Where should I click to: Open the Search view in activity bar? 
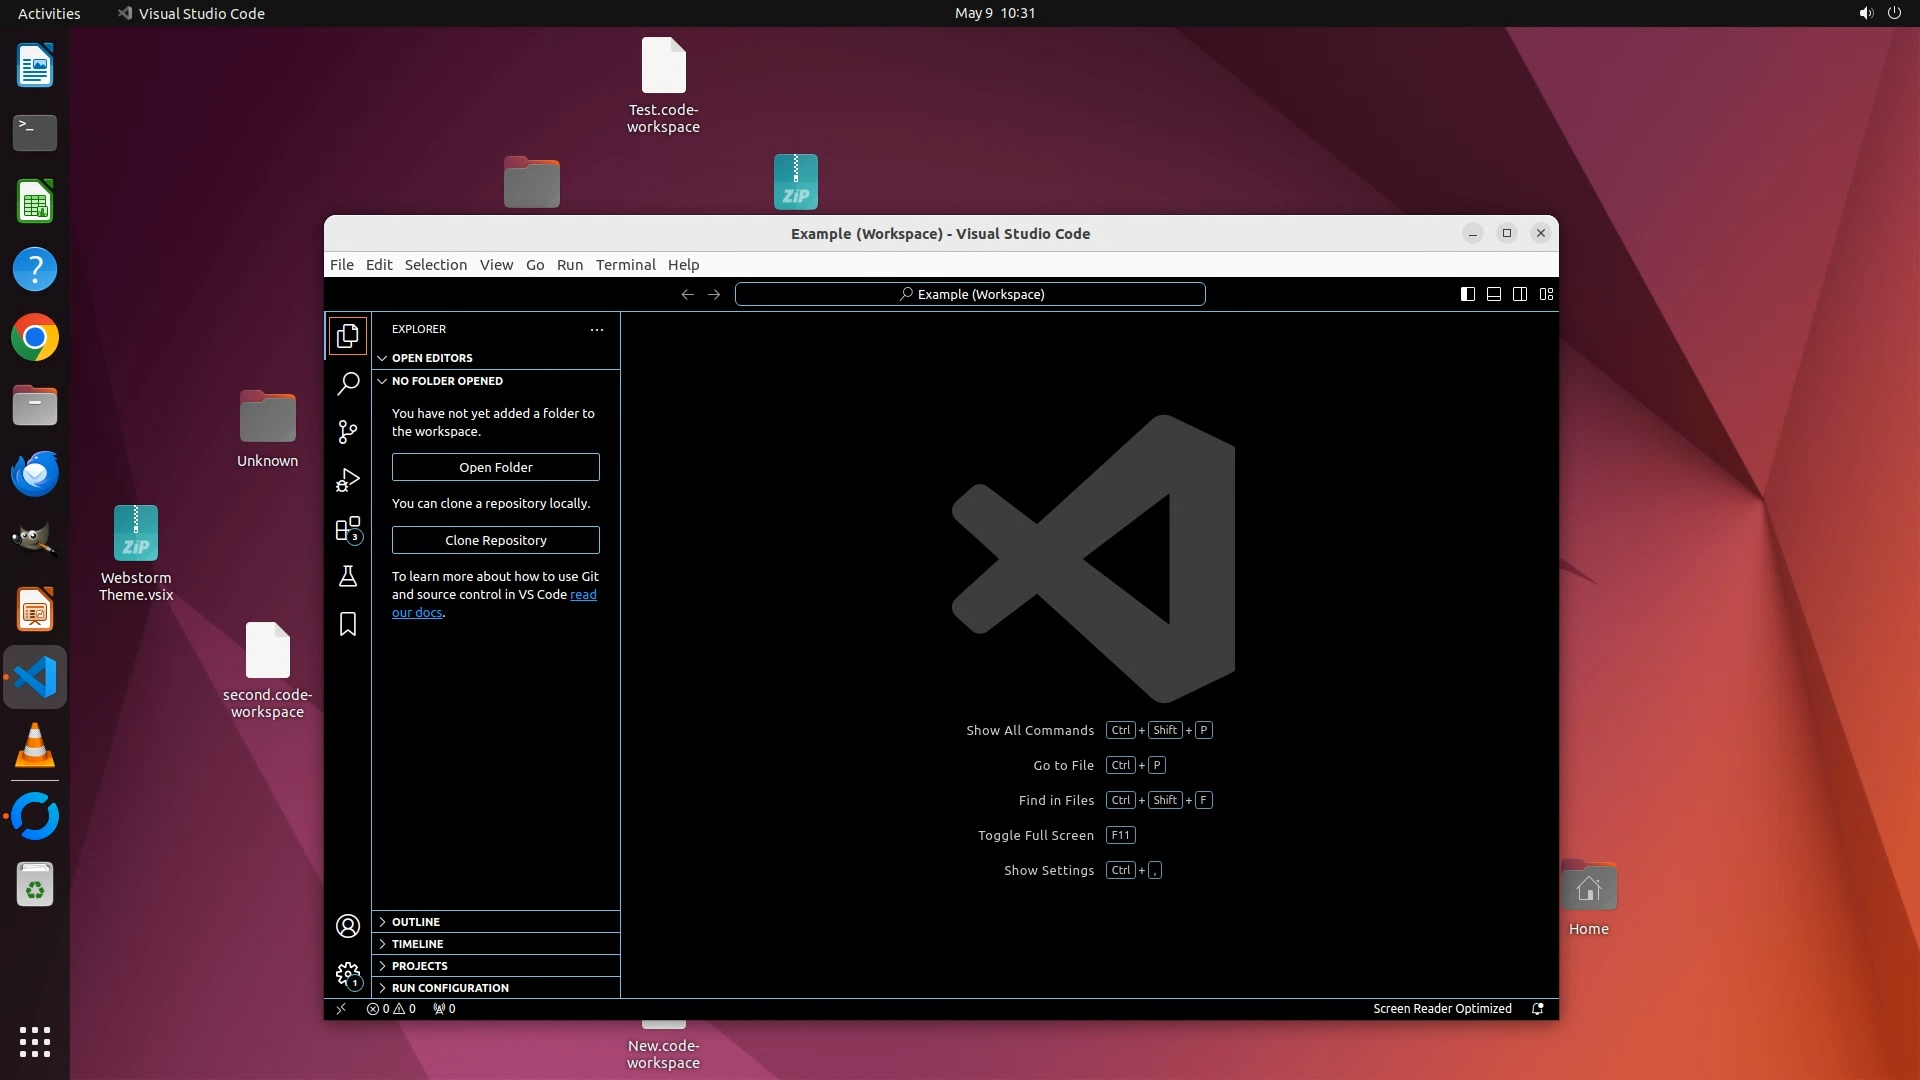pyautogui.click(x=347, y=384)
